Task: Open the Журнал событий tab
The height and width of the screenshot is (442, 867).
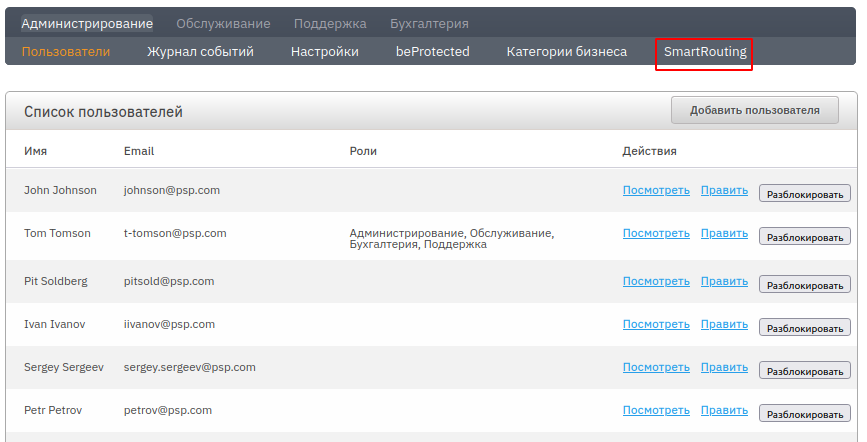Action: coord(200,52)
